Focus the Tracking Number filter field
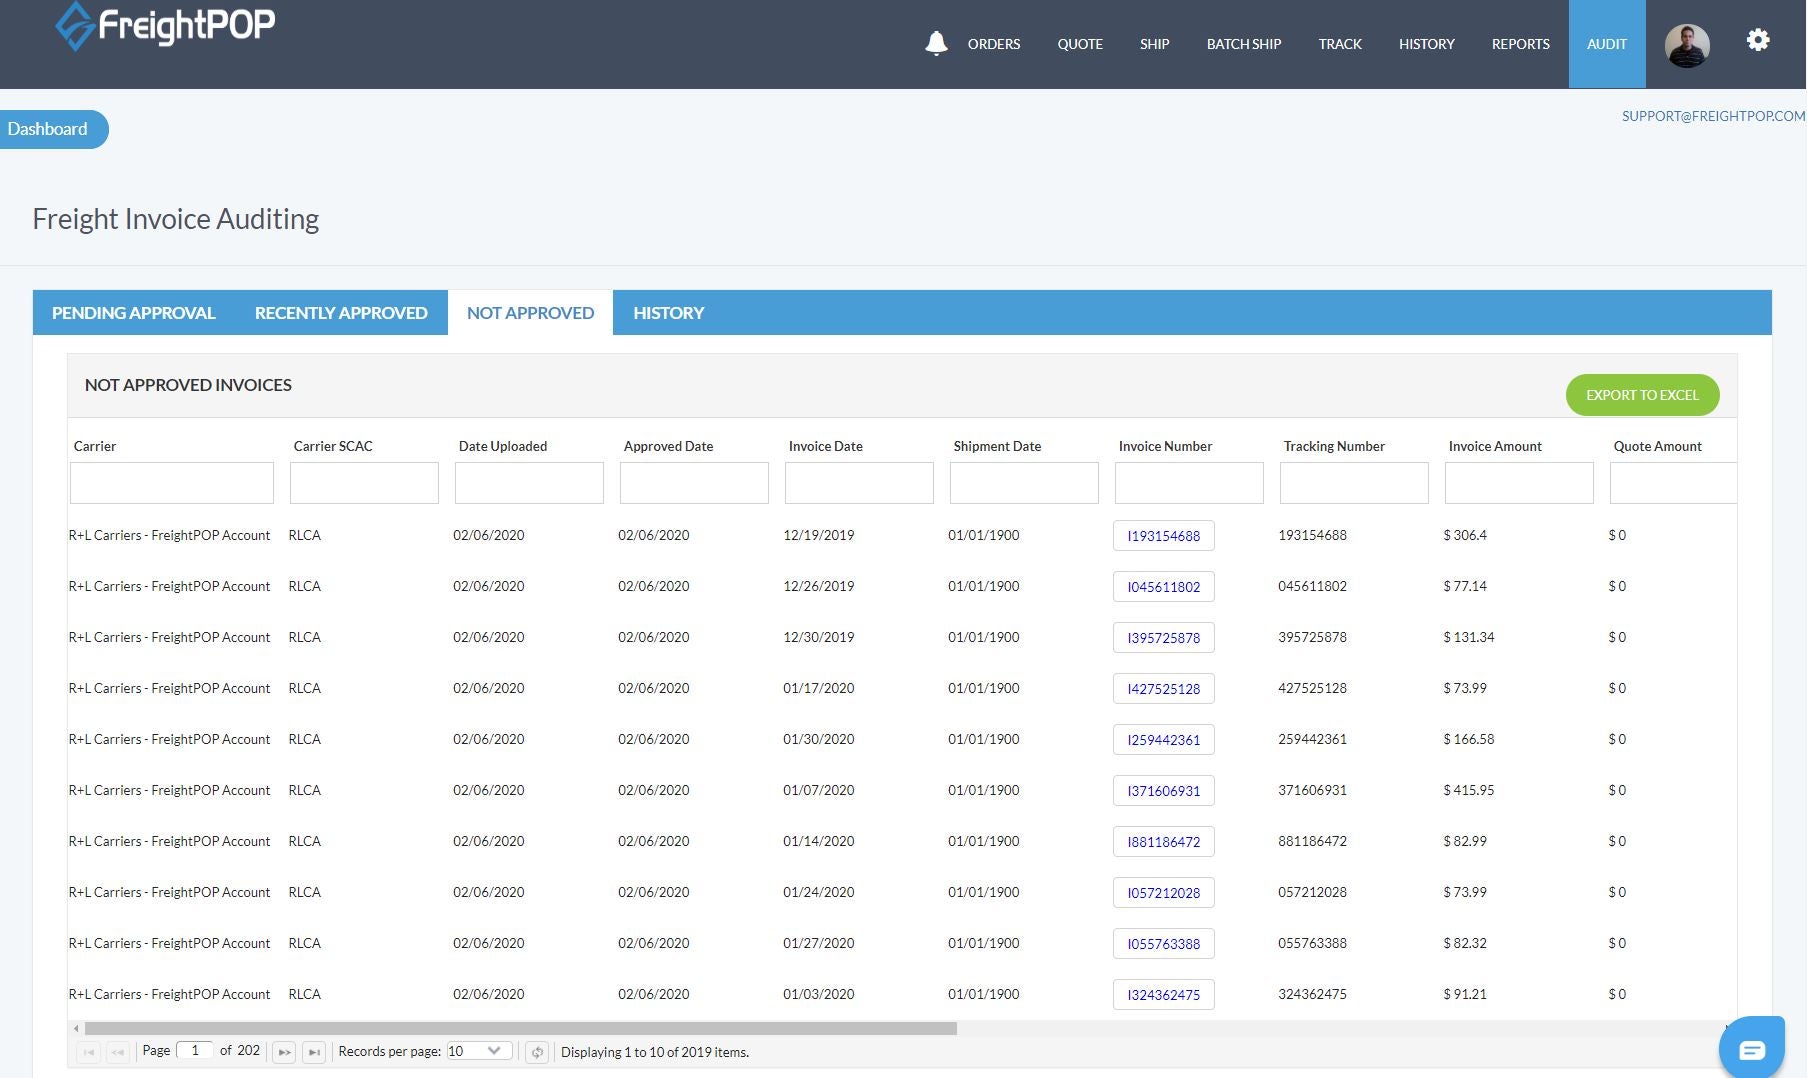Viewport: 1807px width, 1078px height. (1354, 483)
